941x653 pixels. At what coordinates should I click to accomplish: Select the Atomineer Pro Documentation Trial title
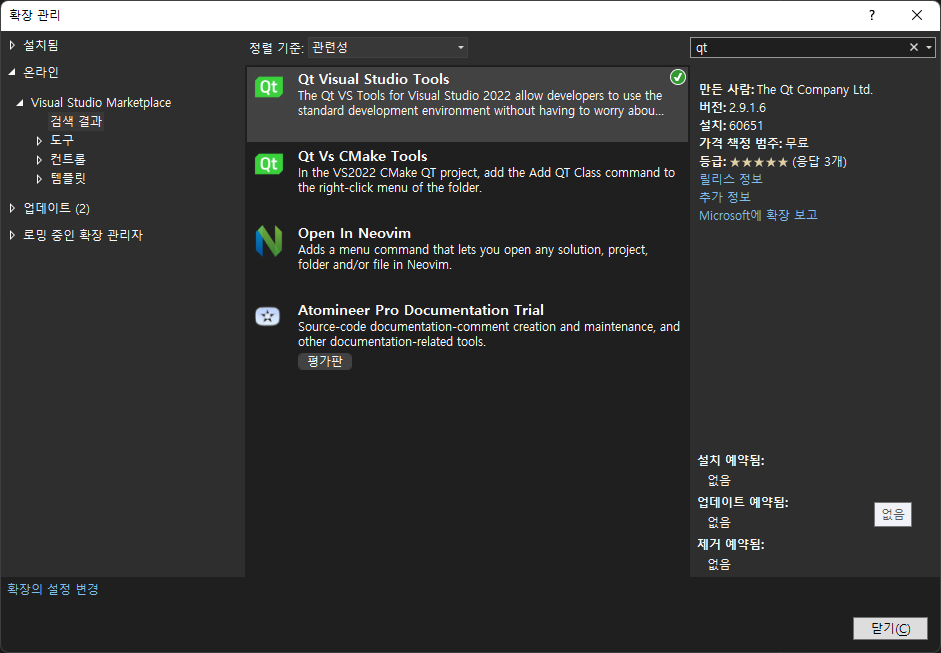click(x=421, y=310)
